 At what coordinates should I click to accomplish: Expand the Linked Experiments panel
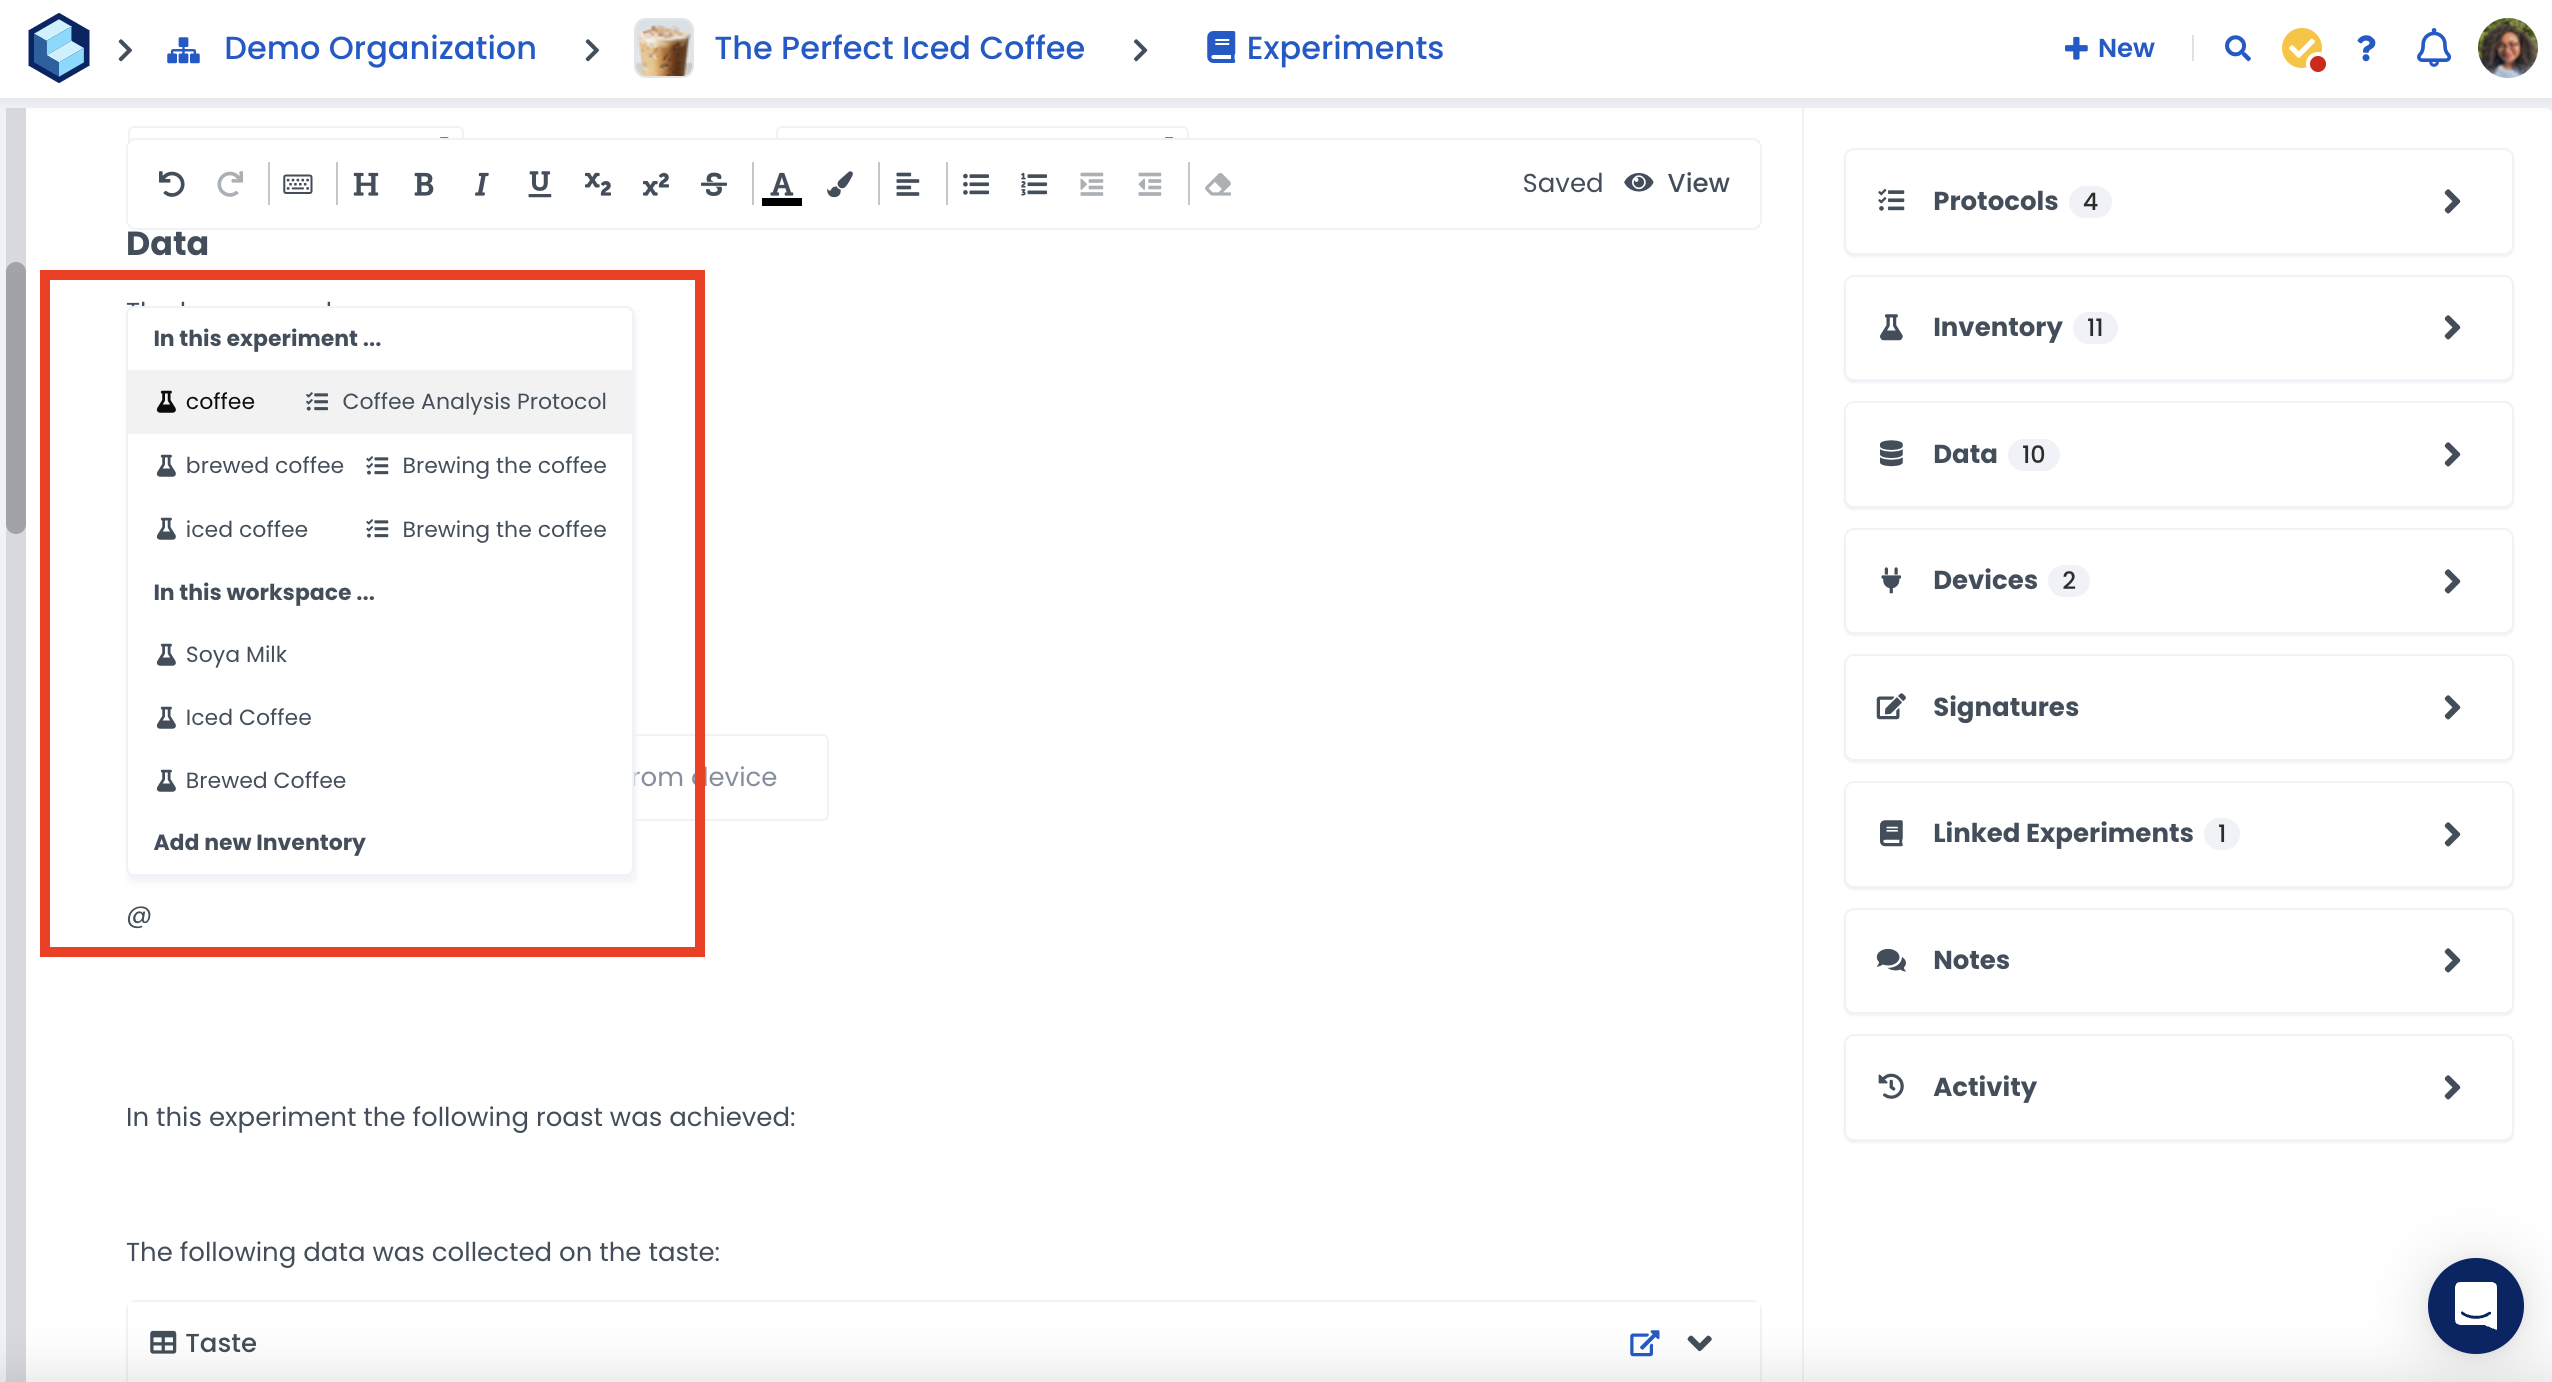point(2178,834)
